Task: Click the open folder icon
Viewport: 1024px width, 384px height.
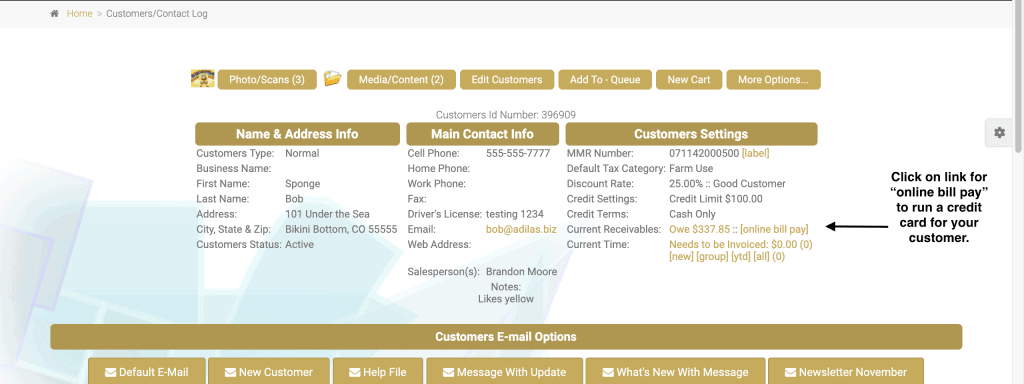Action: [332, 78]
